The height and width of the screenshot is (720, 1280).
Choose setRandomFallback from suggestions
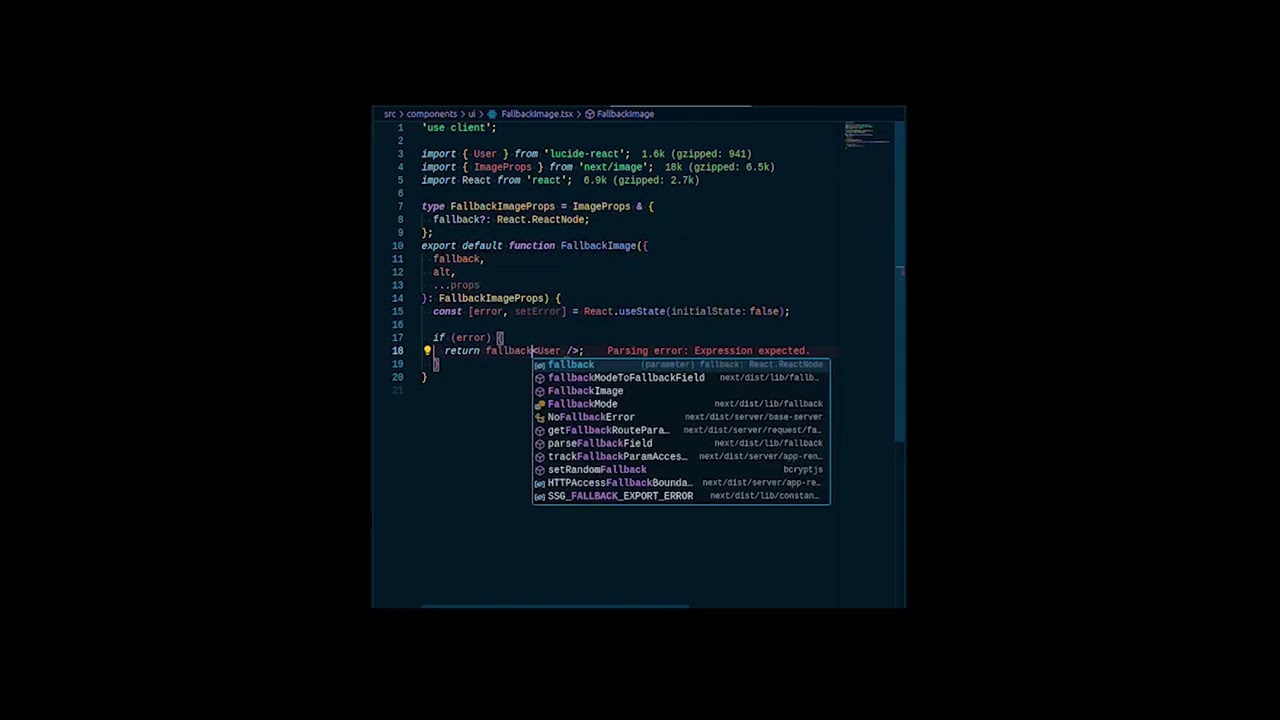click(681, 469)
